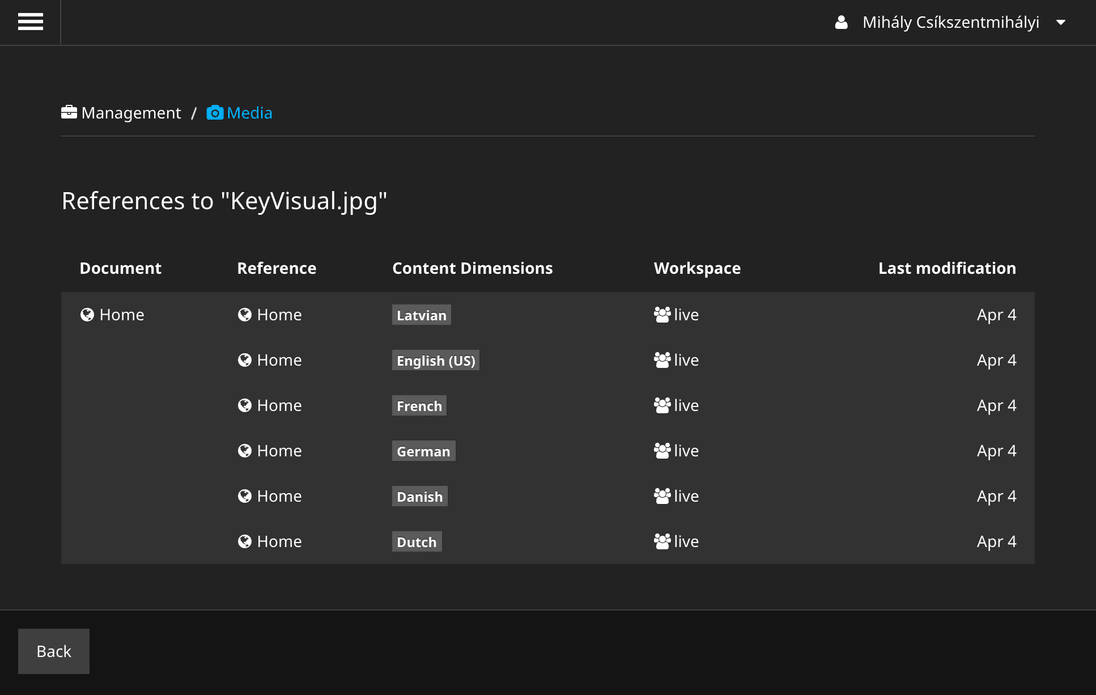Image resolution: width=1096 pixels, height=695 pixels.
Task: Click the user profile icon
Action: pos(841,22)
